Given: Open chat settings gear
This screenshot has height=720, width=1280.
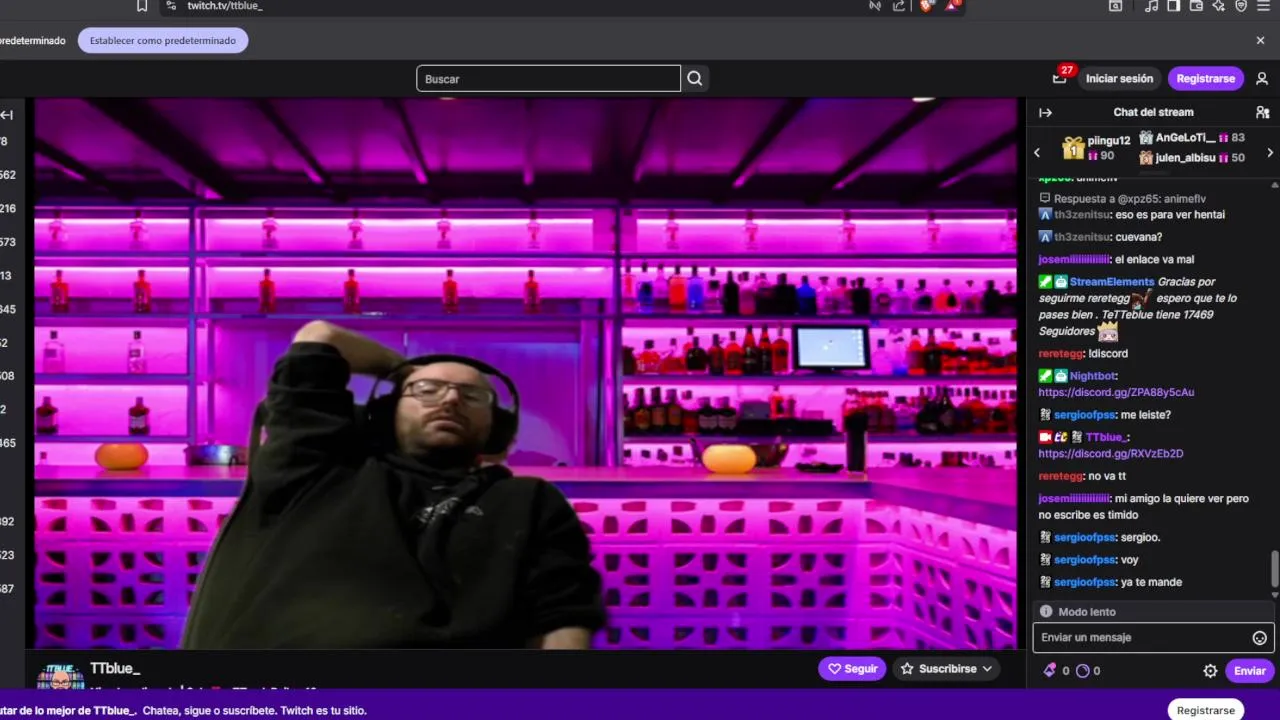Looking at the screenshot, I should click(x=1210, y=671).
